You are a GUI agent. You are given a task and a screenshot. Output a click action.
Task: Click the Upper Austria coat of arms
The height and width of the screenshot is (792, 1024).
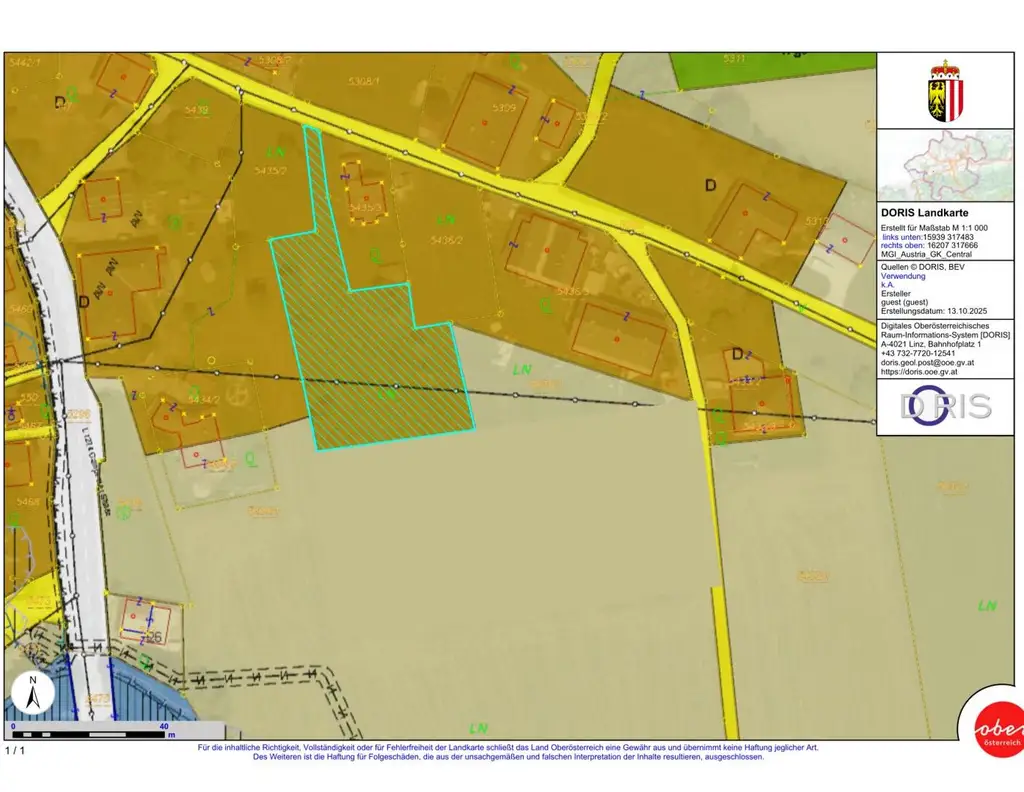tap(946, 91)
